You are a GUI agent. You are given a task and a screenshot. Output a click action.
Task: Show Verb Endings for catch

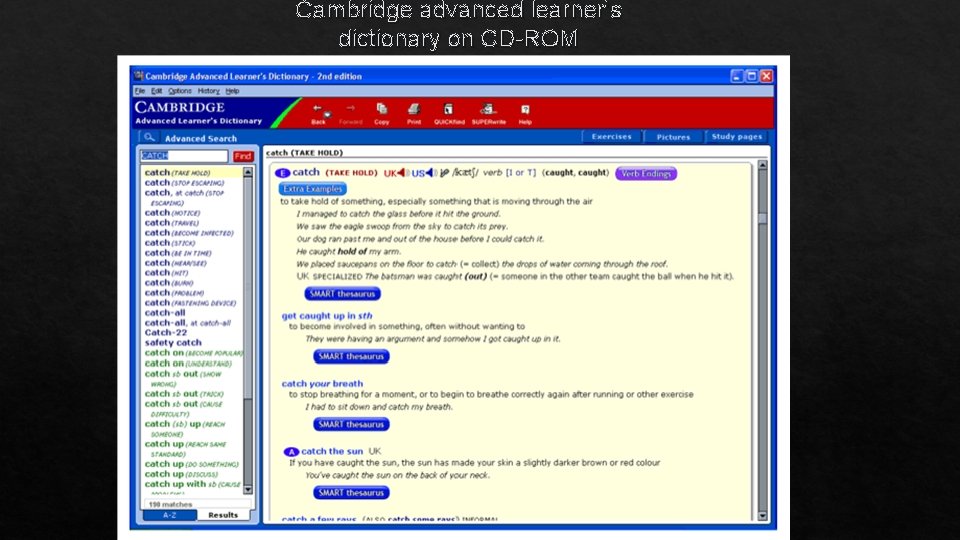coord(646,173)
